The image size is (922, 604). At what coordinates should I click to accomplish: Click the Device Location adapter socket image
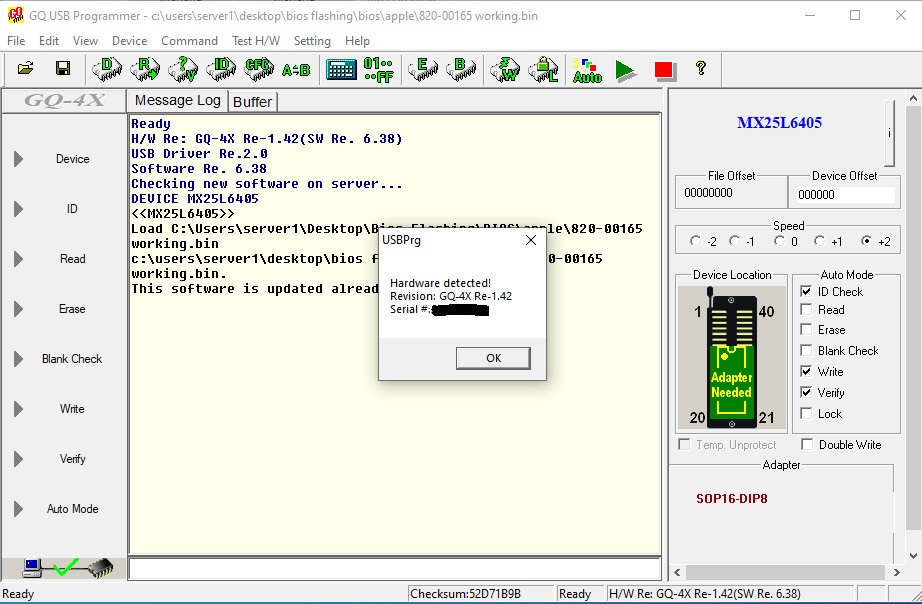[x=731, y=358]
